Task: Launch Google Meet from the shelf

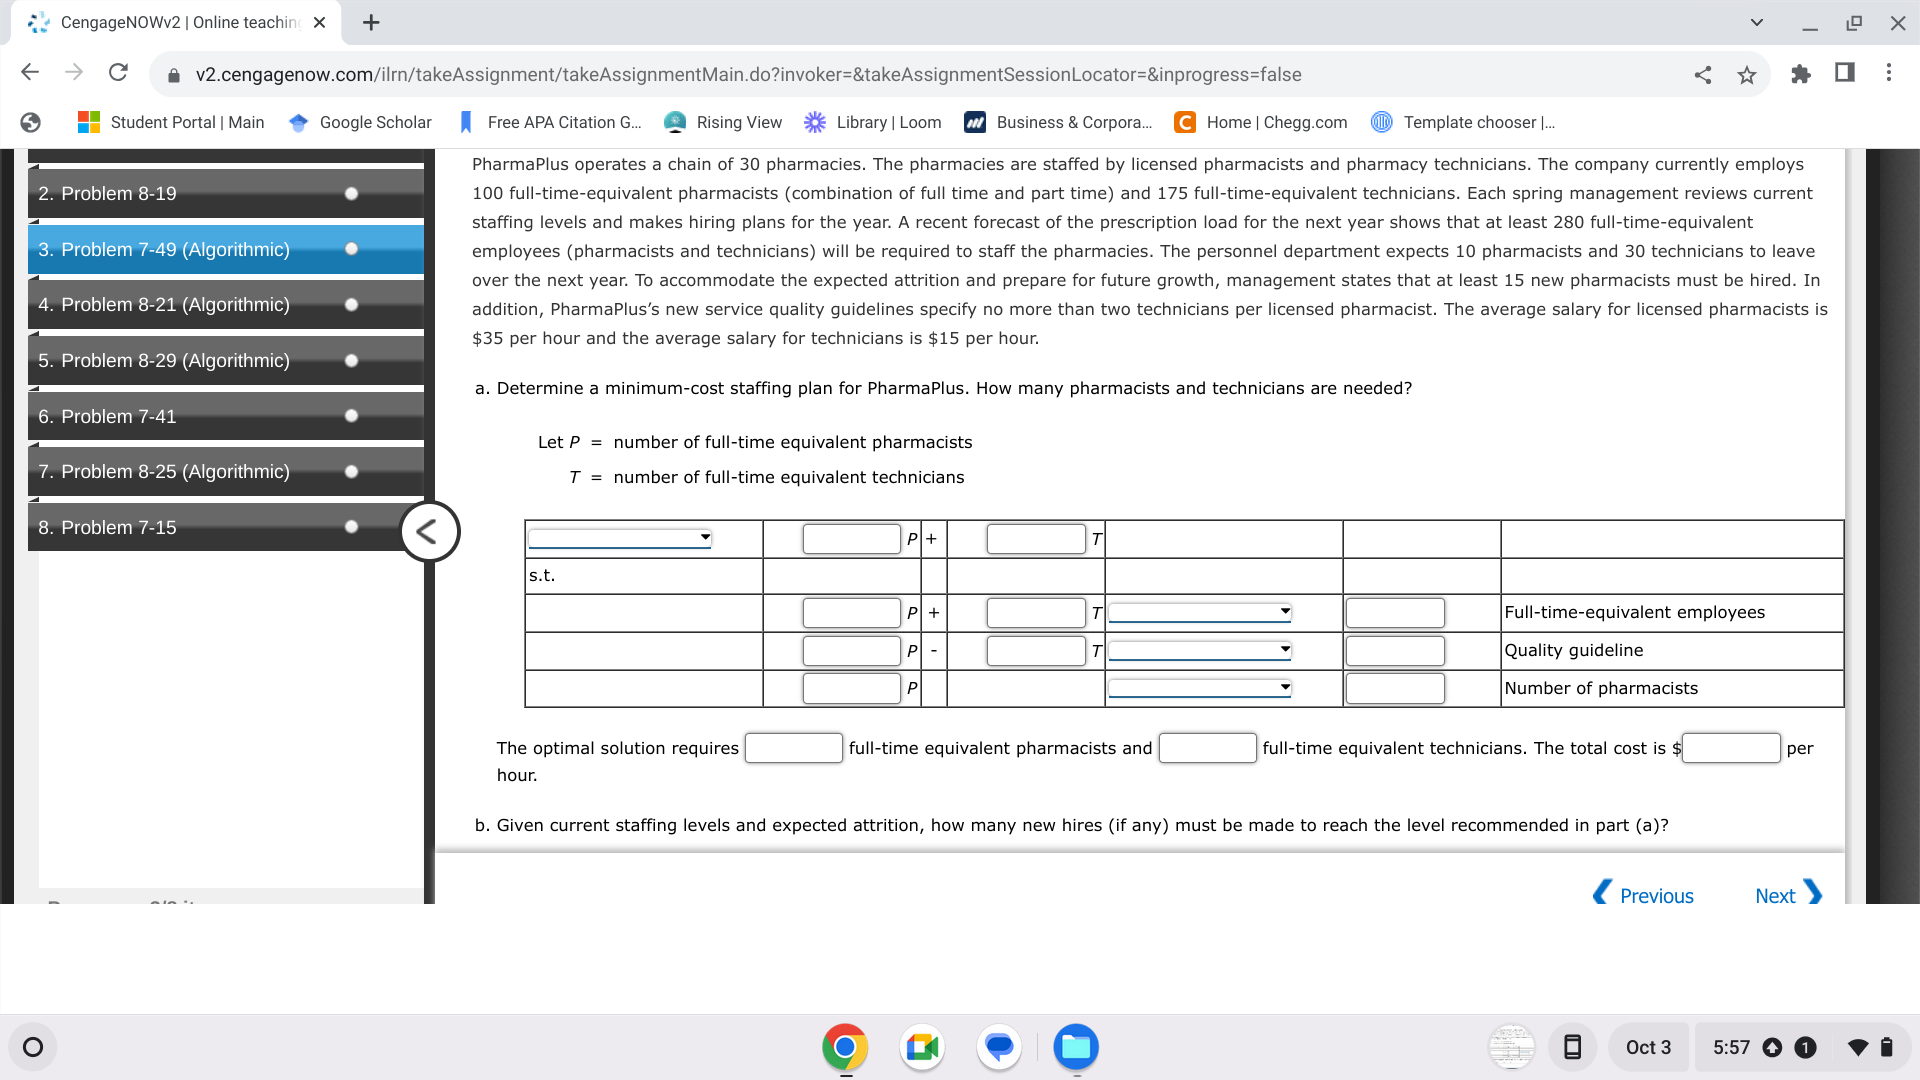Action: [x=922, y=1047]
